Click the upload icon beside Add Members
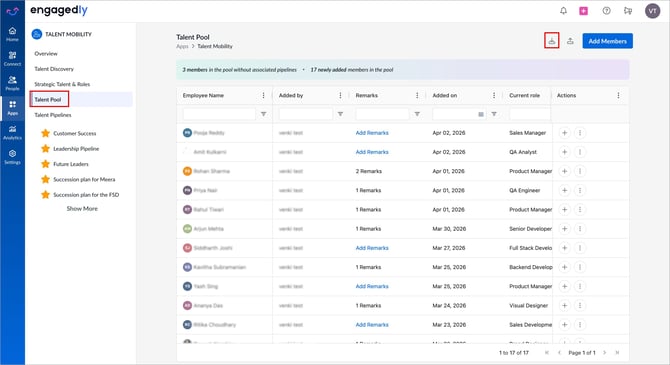The image size is (670, 365). coord(570,41)
